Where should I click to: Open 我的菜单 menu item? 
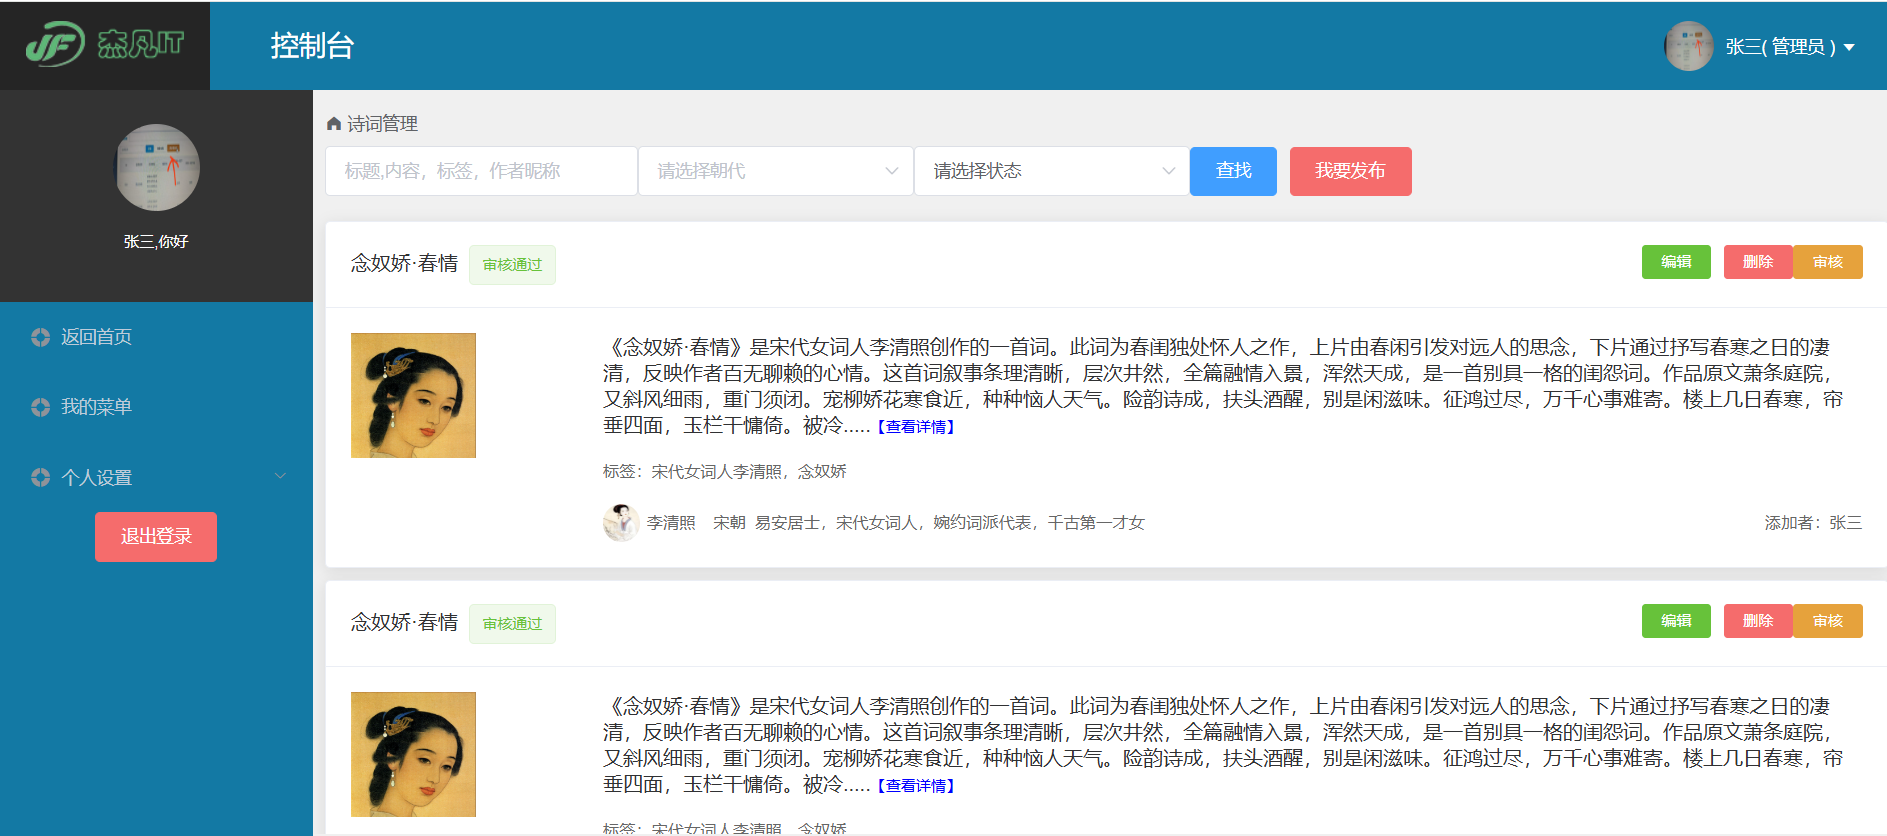(156, 407)
